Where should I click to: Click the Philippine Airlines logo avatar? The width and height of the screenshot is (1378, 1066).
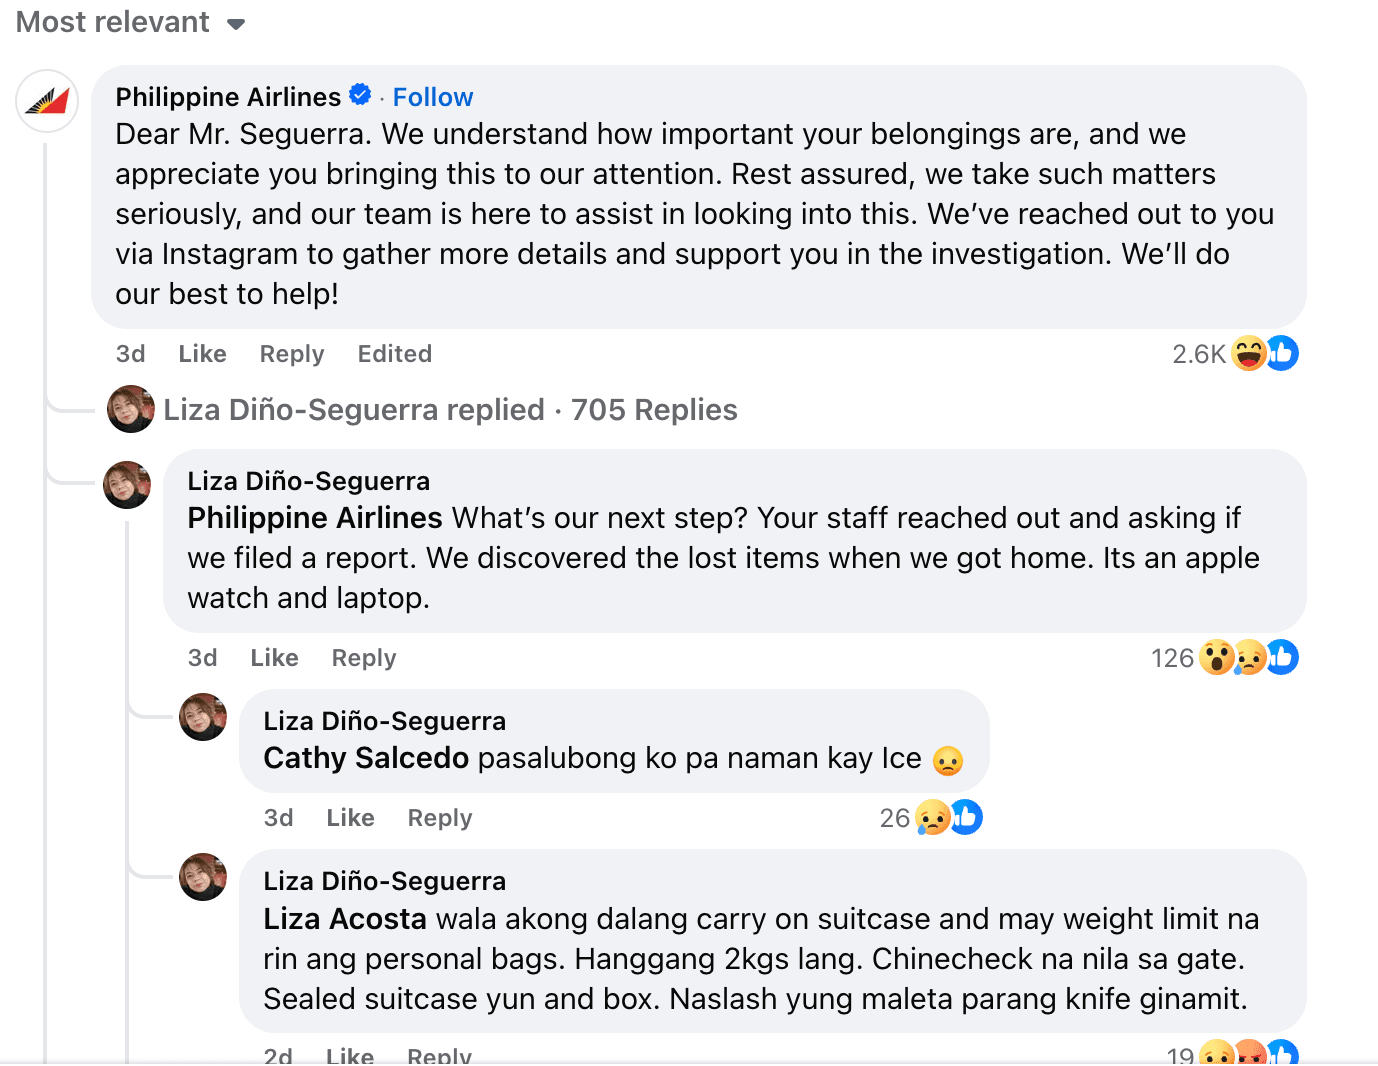(x=47, y=101)
